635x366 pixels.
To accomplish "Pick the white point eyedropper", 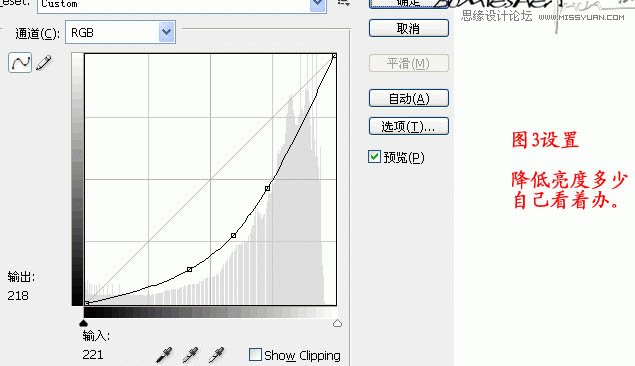I will point(216,355).
